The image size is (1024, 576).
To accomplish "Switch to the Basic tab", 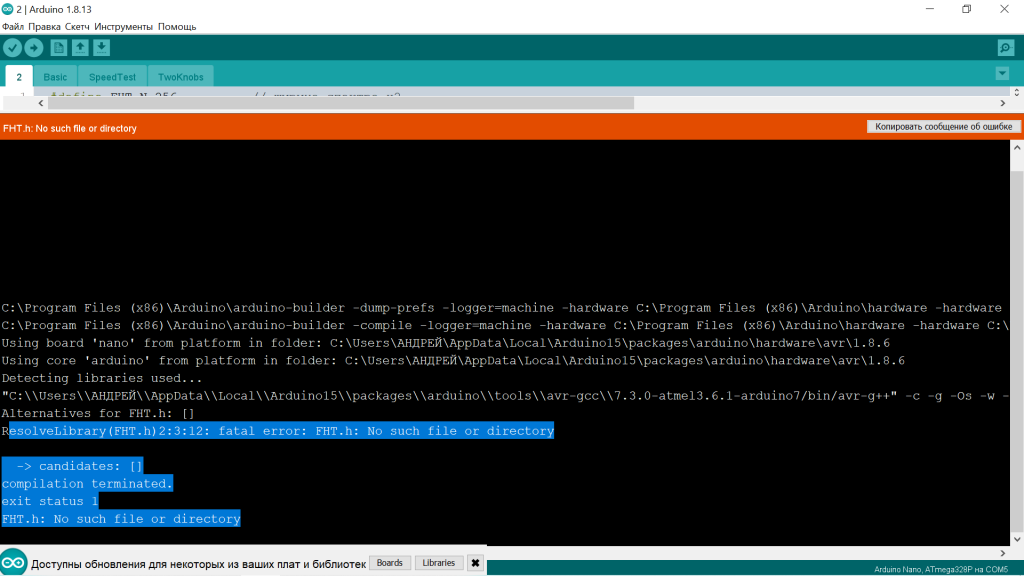I will coord(55,77).
